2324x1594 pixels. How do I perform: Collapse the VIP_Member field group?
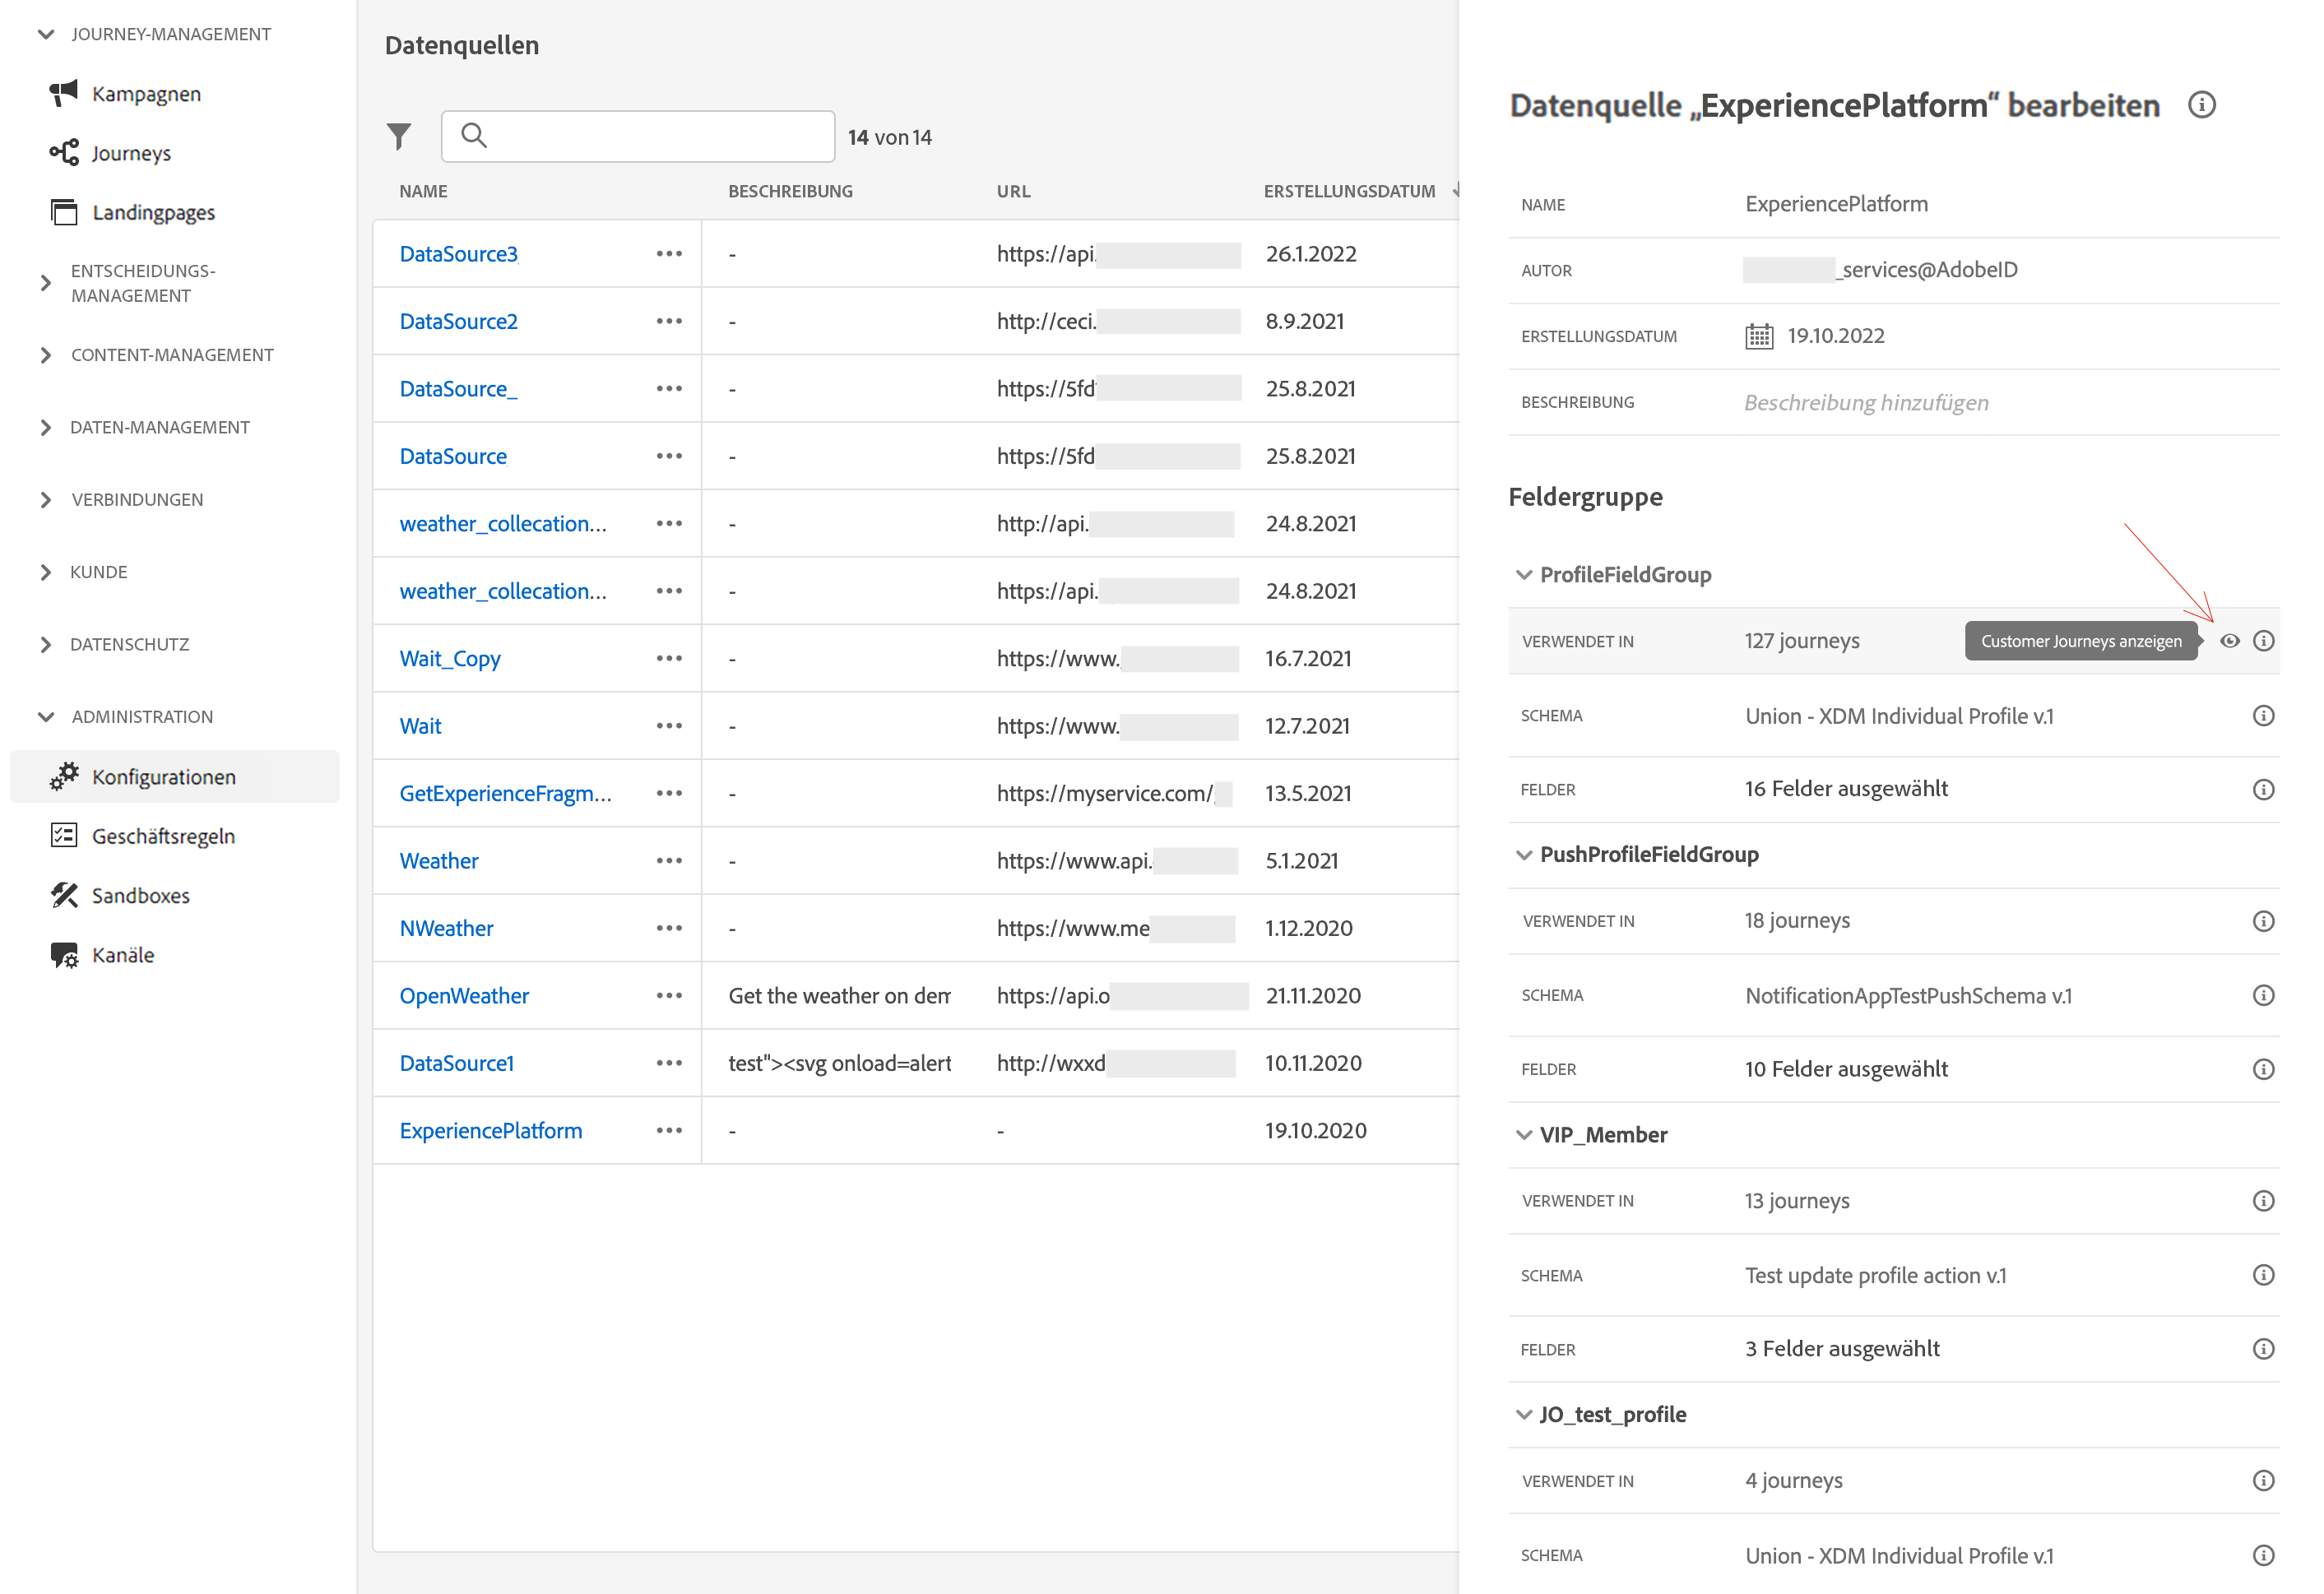[1524, 1135]
